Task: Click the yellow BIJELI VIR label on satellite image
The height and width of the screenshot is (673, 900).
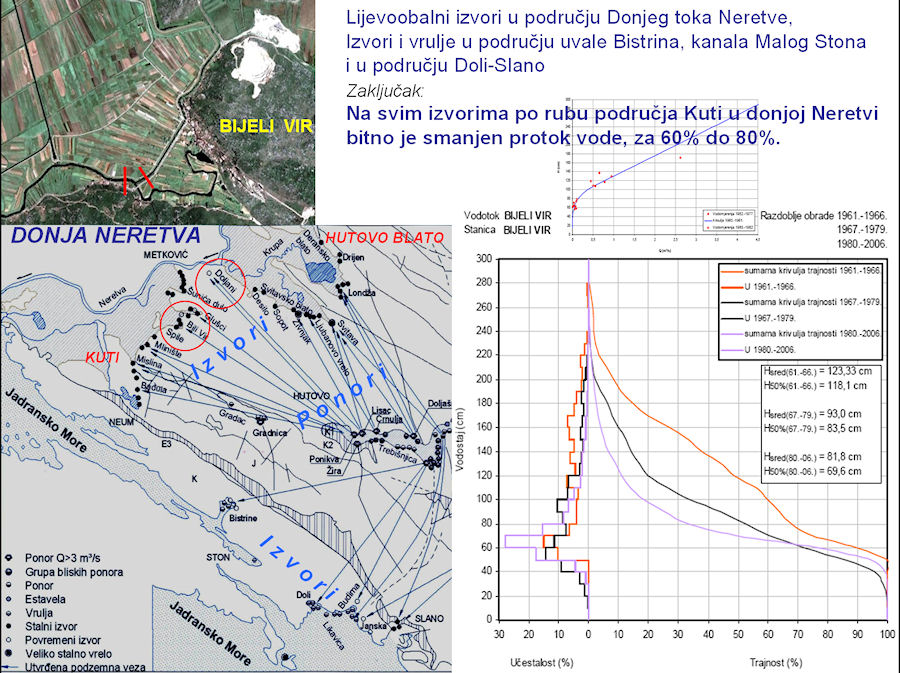Action: (266, 127)
